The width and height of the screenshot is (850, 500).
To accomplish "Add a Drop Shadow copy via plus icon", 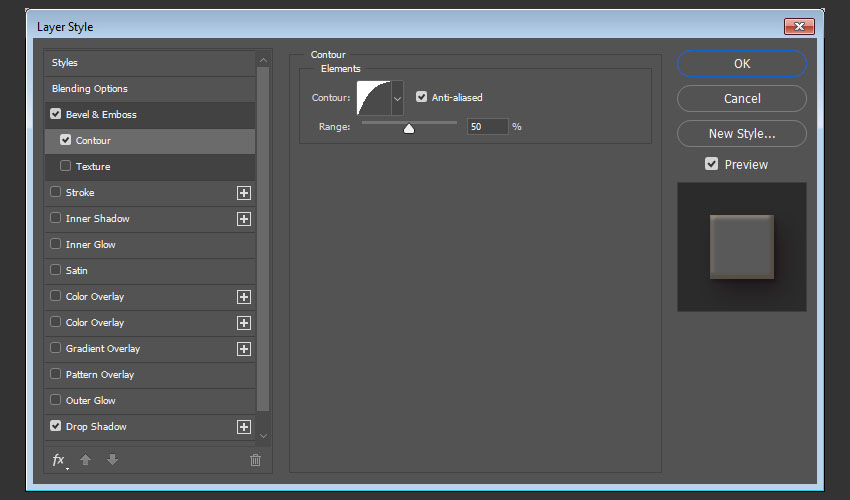I will point(243,427).
